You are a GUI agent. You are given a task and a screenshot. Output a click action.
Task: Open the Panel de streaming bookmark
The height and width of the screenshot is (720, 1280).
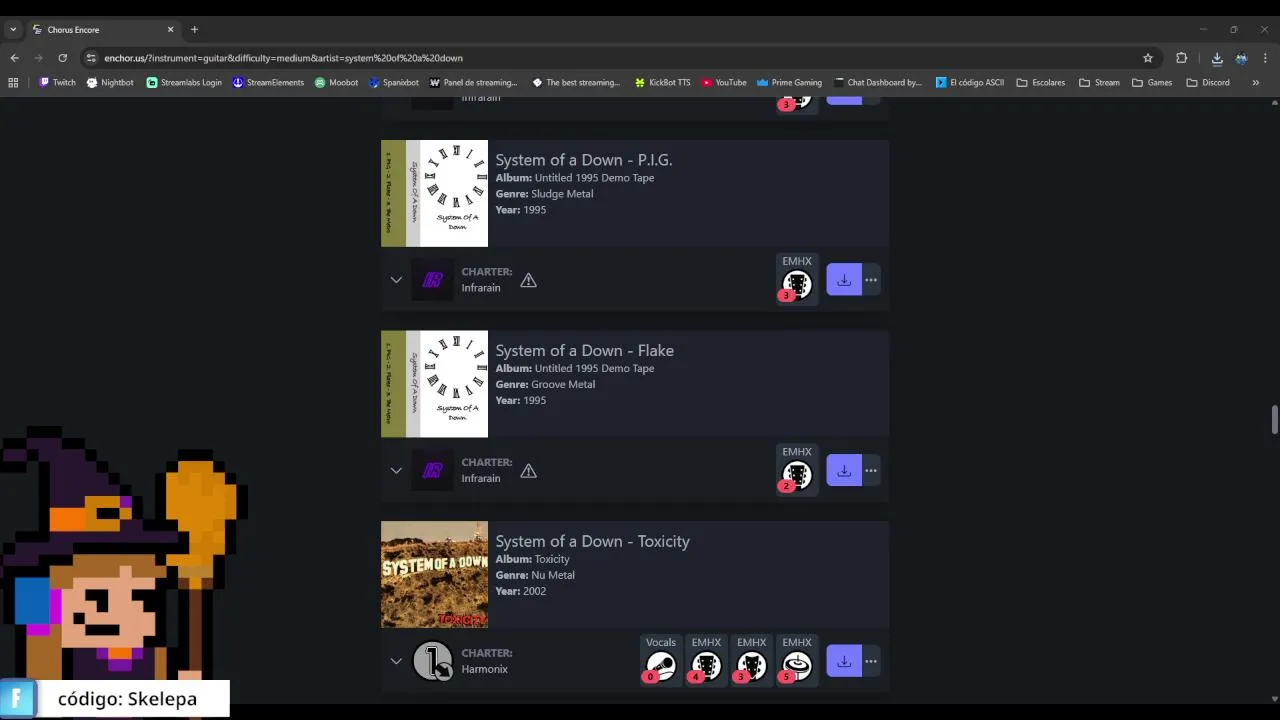[473, 83]
